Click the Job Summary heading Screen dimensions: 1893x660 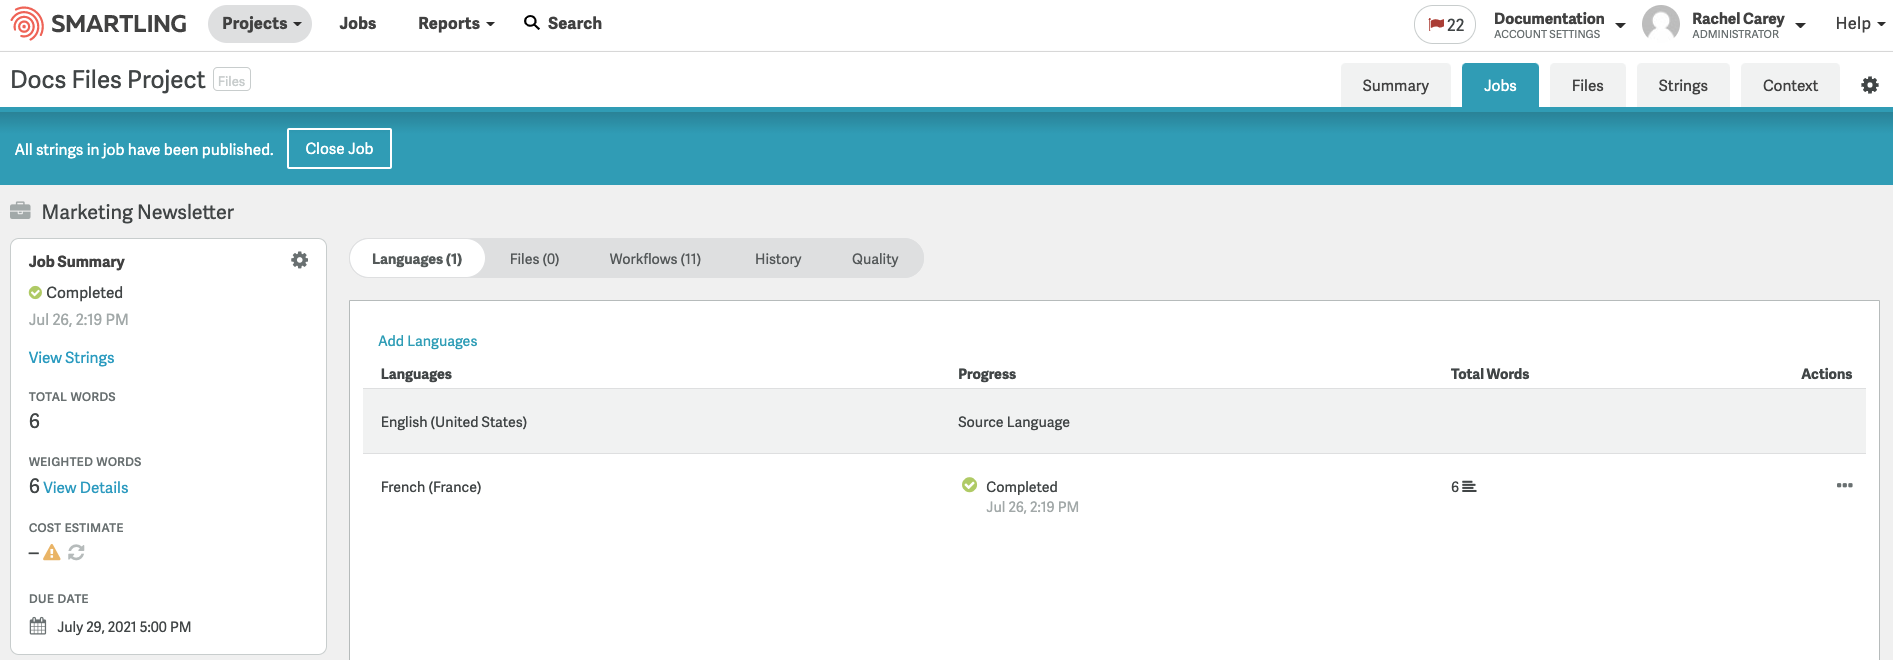coord(77,262)
